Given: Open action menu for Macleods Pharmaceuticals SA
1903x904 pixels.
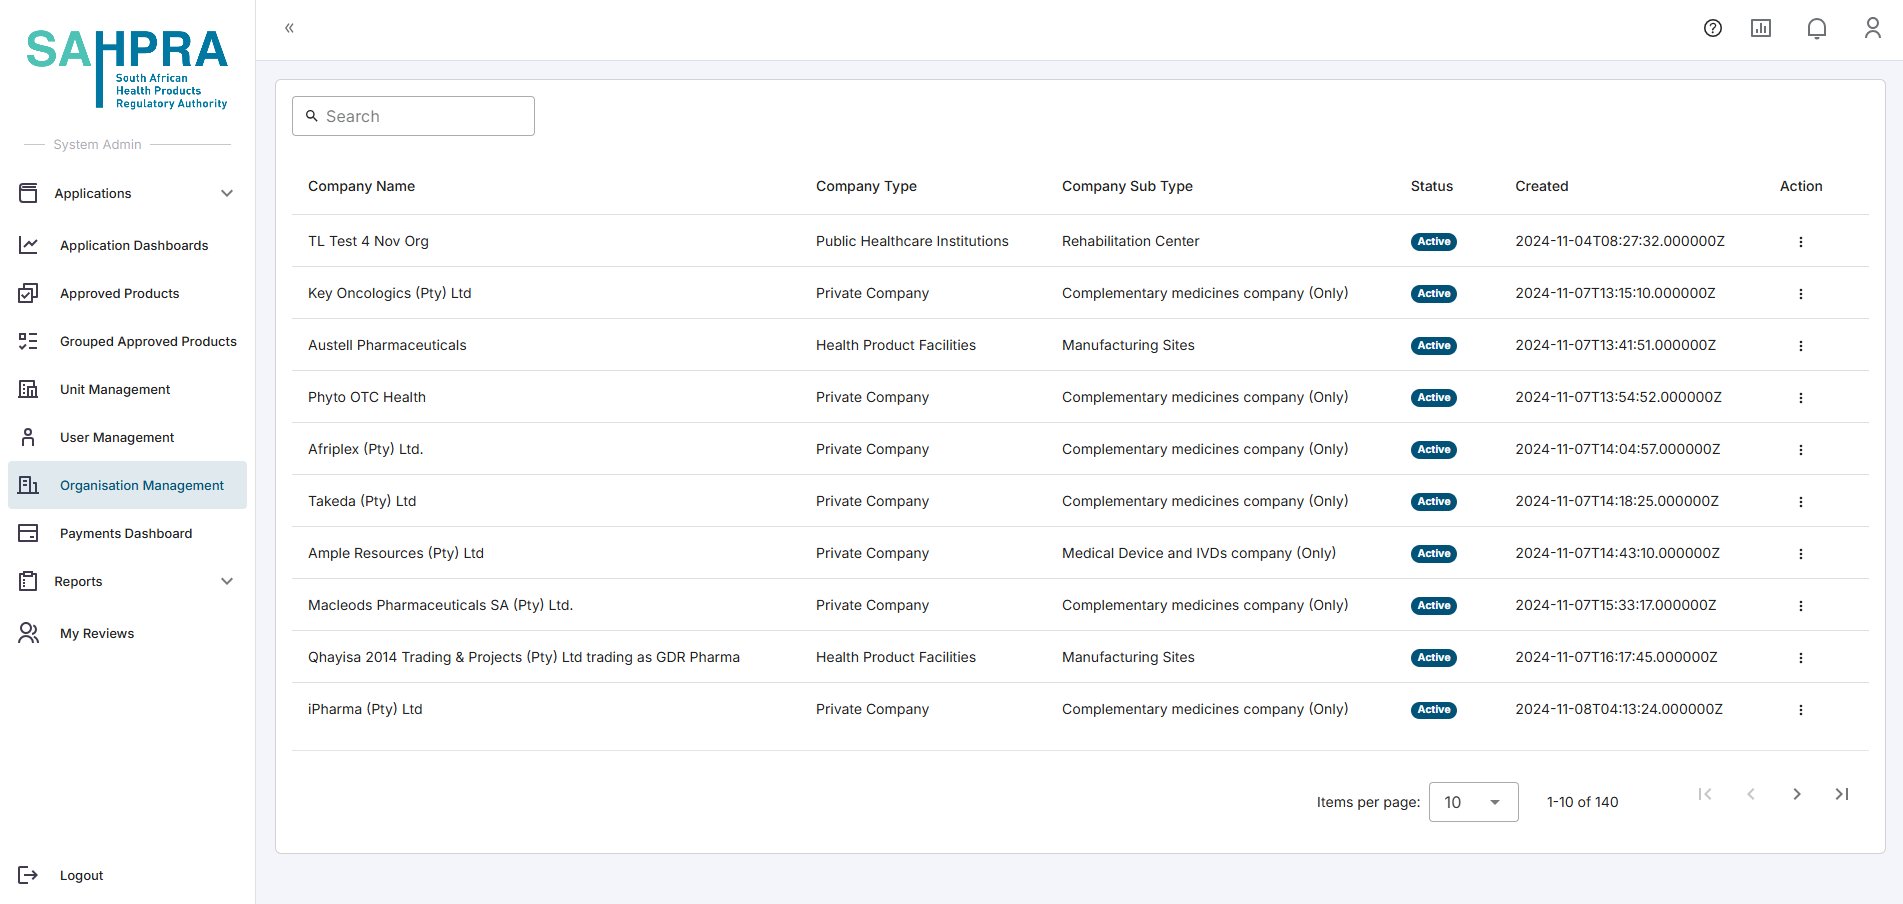Looking at the screenshot, I should 1801,606.
